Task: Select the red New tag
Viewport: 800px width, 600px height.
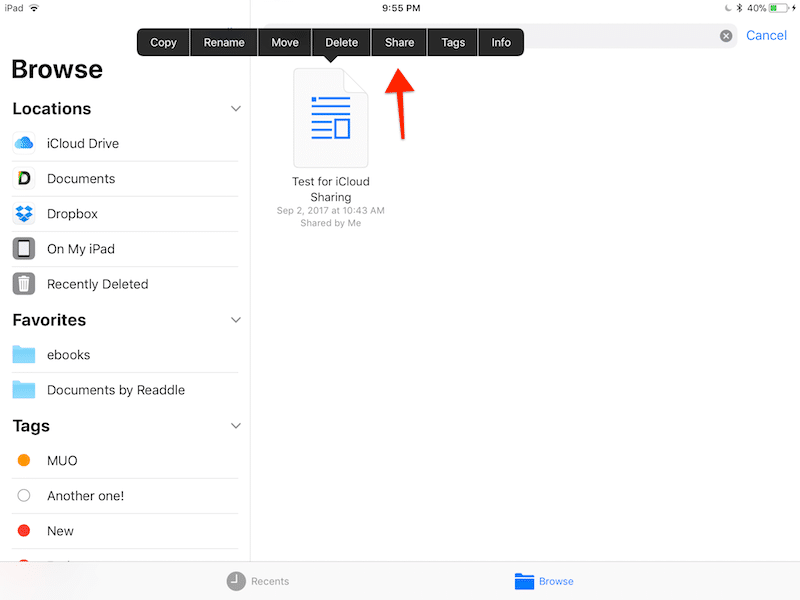Action: coord(24,531)
